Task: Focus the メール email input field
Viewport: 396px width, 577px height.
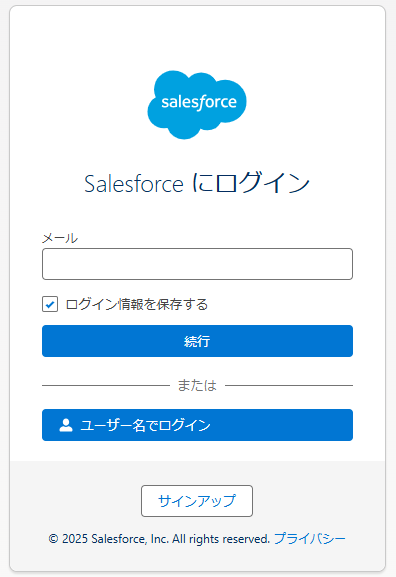Action: [197, 264]
